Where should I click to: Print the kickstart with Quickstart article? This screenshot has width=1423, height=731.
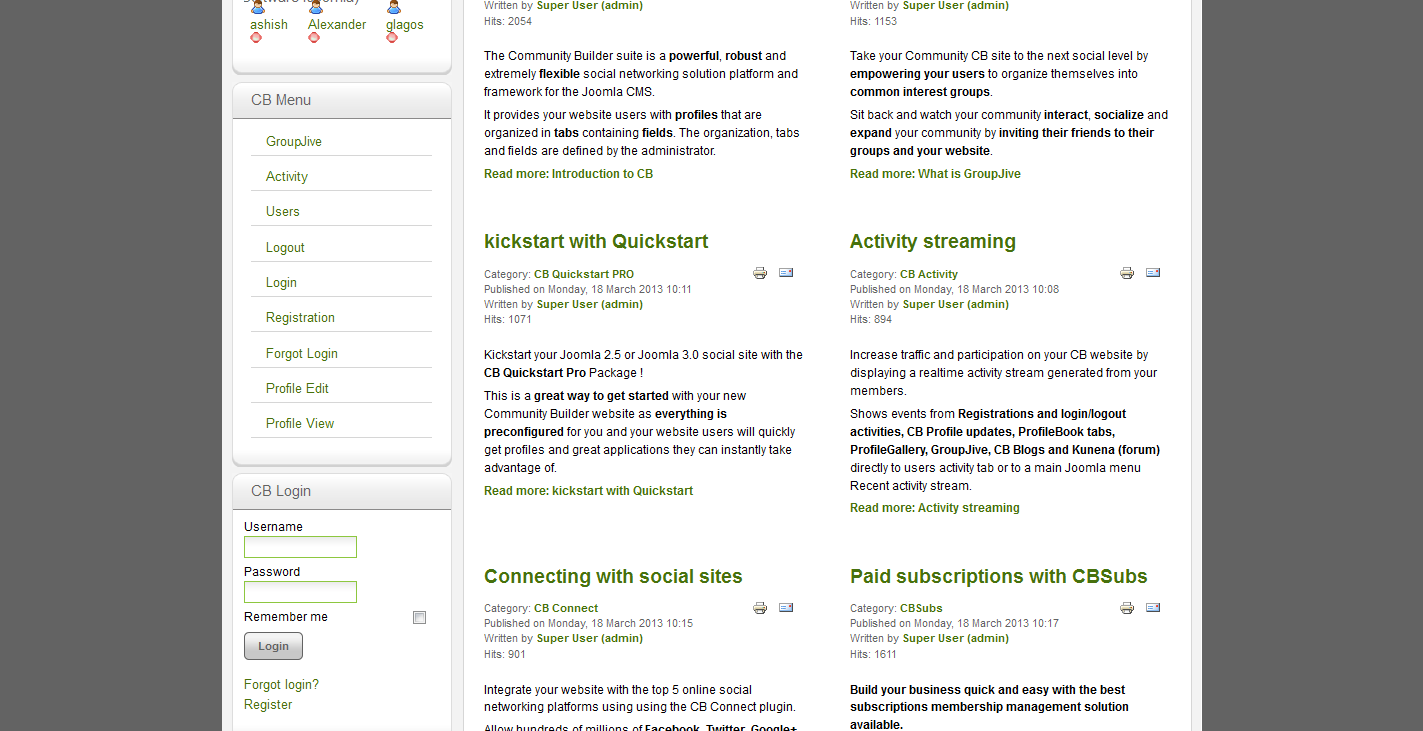[x=760, y=273]
